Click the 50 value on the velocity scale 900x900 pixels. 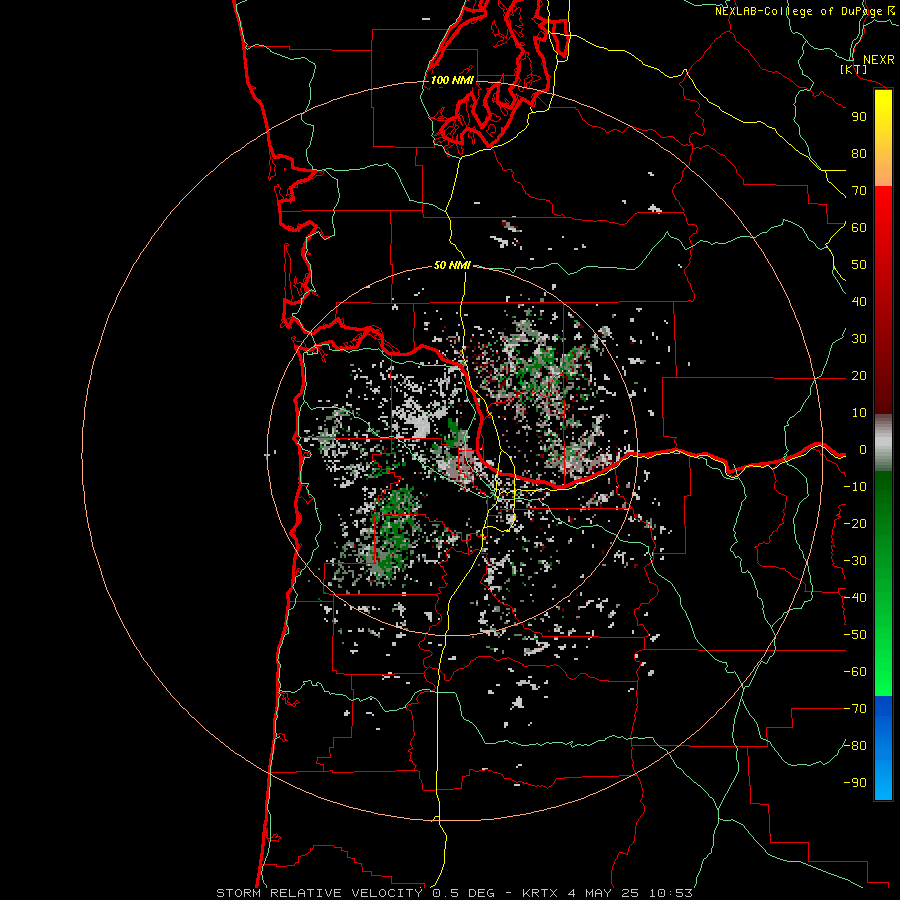tap(859, 265)
